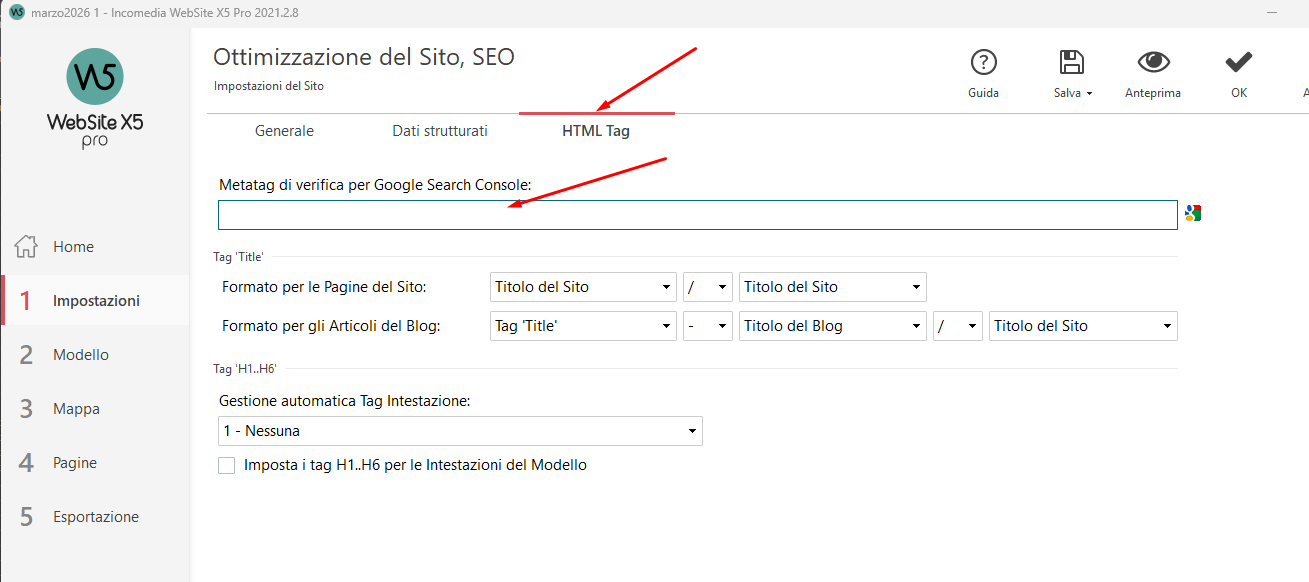Click the WebSite X5 Pro logo
The width and height of the screenshot is (1309, 582).
(95, 98)
